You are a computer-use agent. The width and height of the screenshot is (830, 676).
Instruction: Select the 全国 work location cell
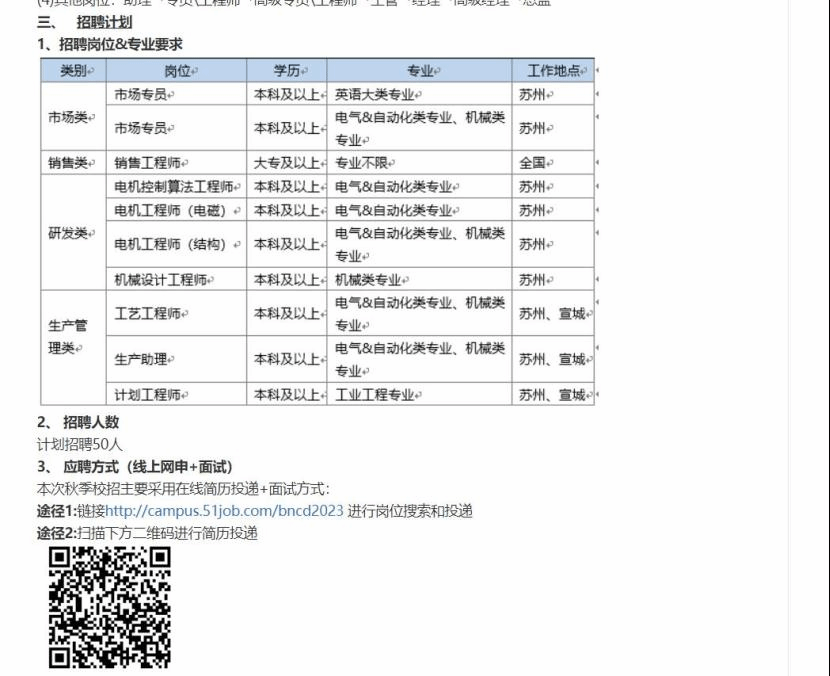coord(532,163)
